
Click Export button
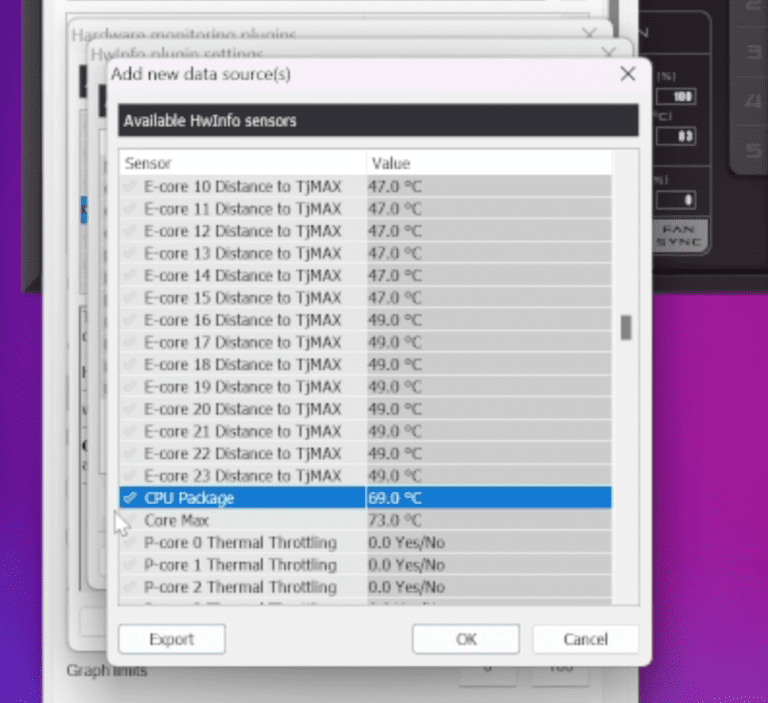click(172, 639)
